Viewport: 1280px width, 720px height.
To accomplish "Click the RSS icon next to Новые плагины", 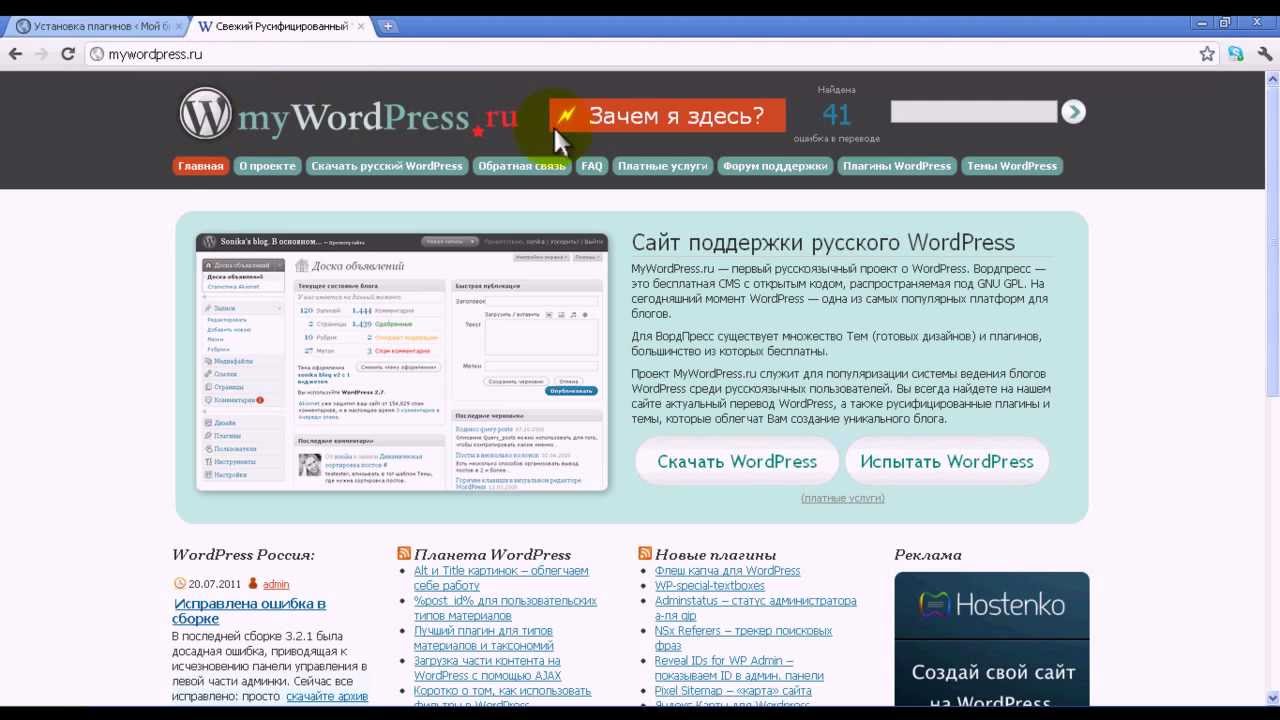I will tap(645, 554).
